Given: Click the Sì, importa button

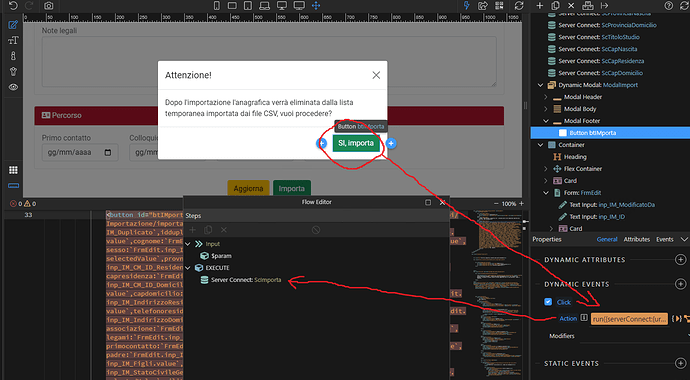Looking at the screenshot, I should coord(356,143).
